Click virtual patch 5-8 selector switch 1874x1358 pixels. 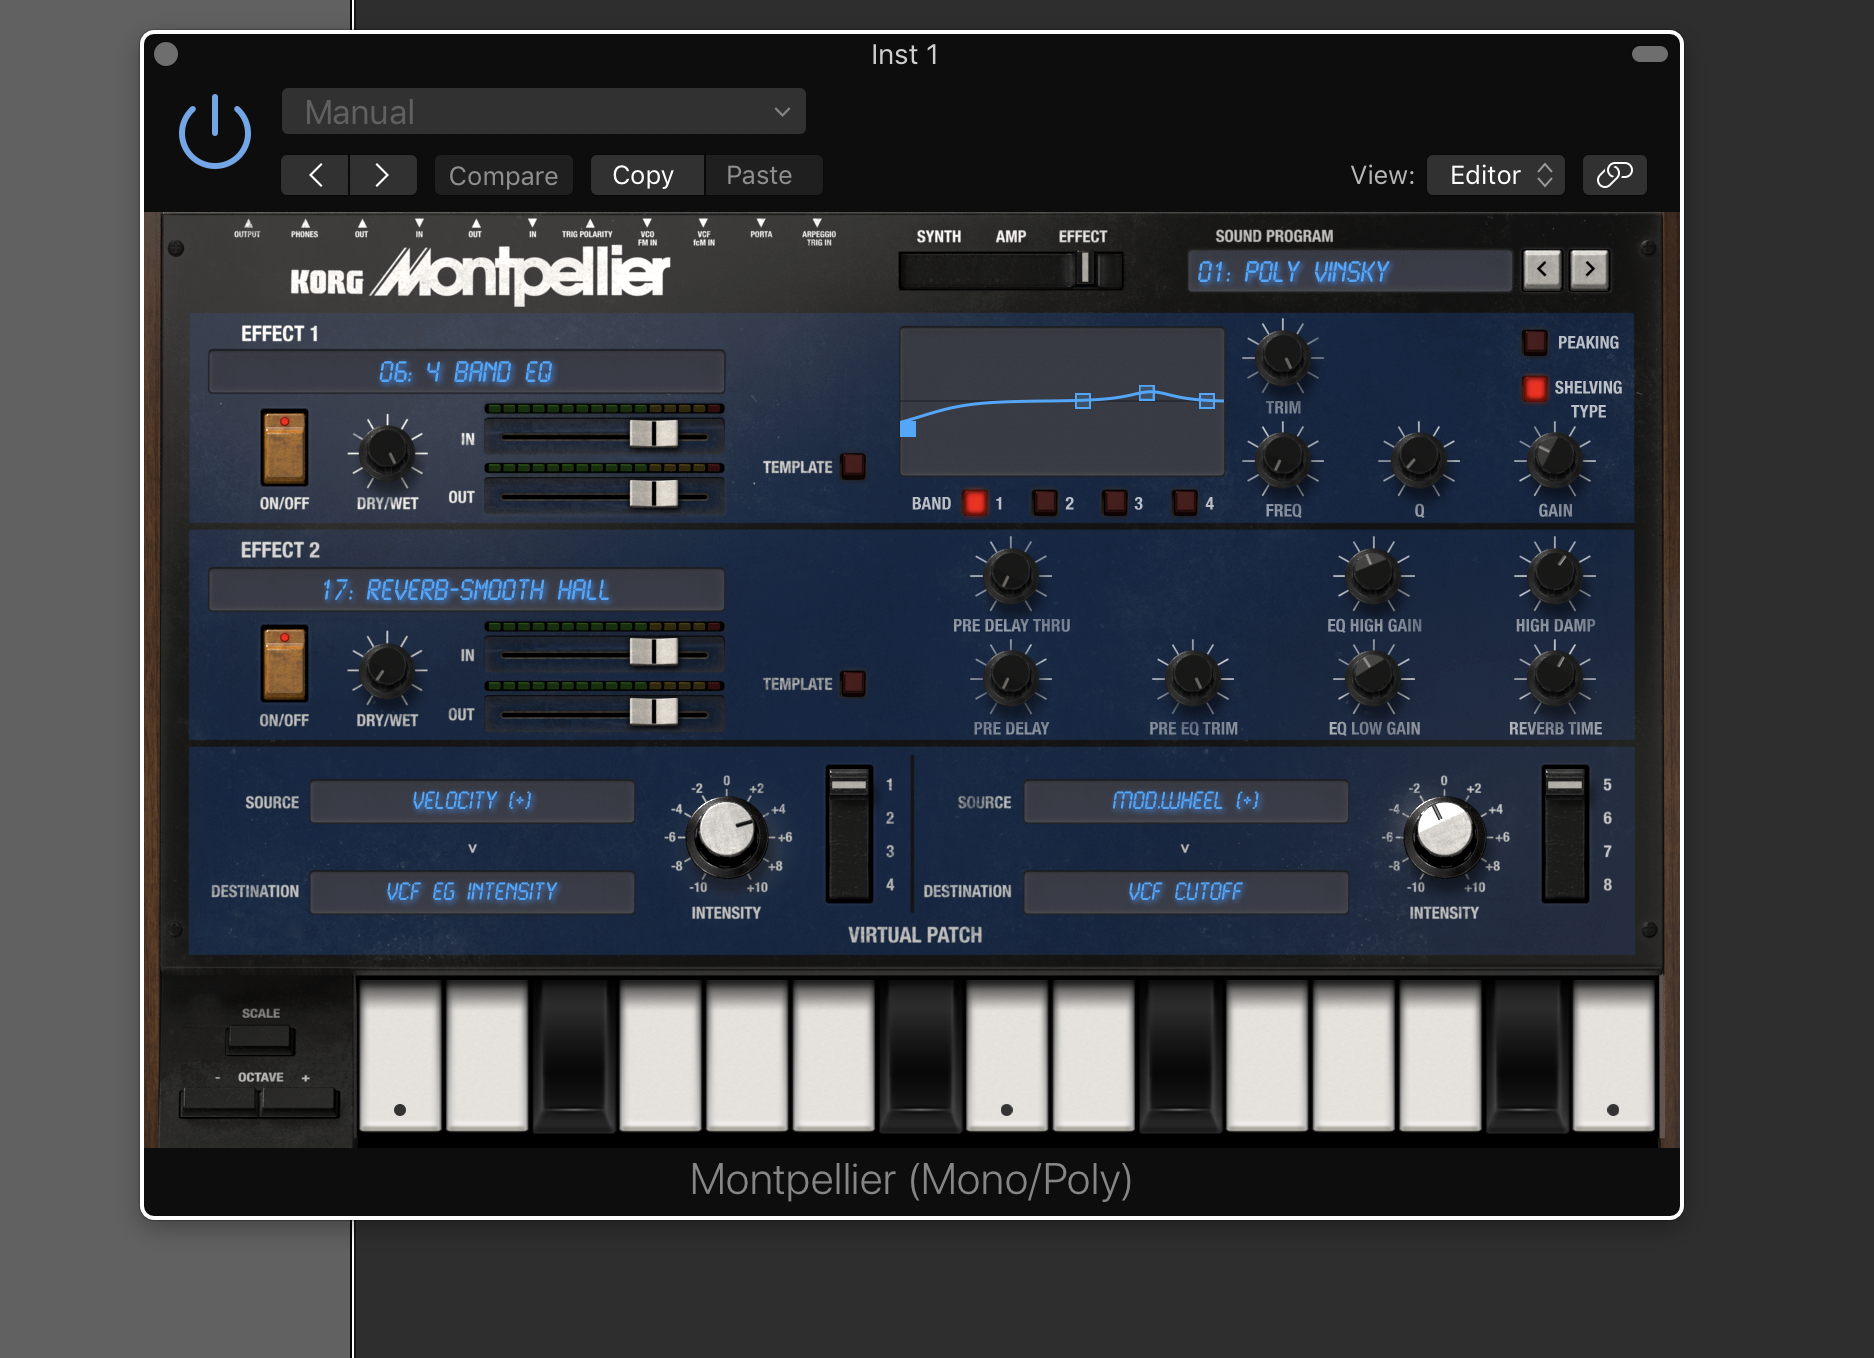point(1565,834)
